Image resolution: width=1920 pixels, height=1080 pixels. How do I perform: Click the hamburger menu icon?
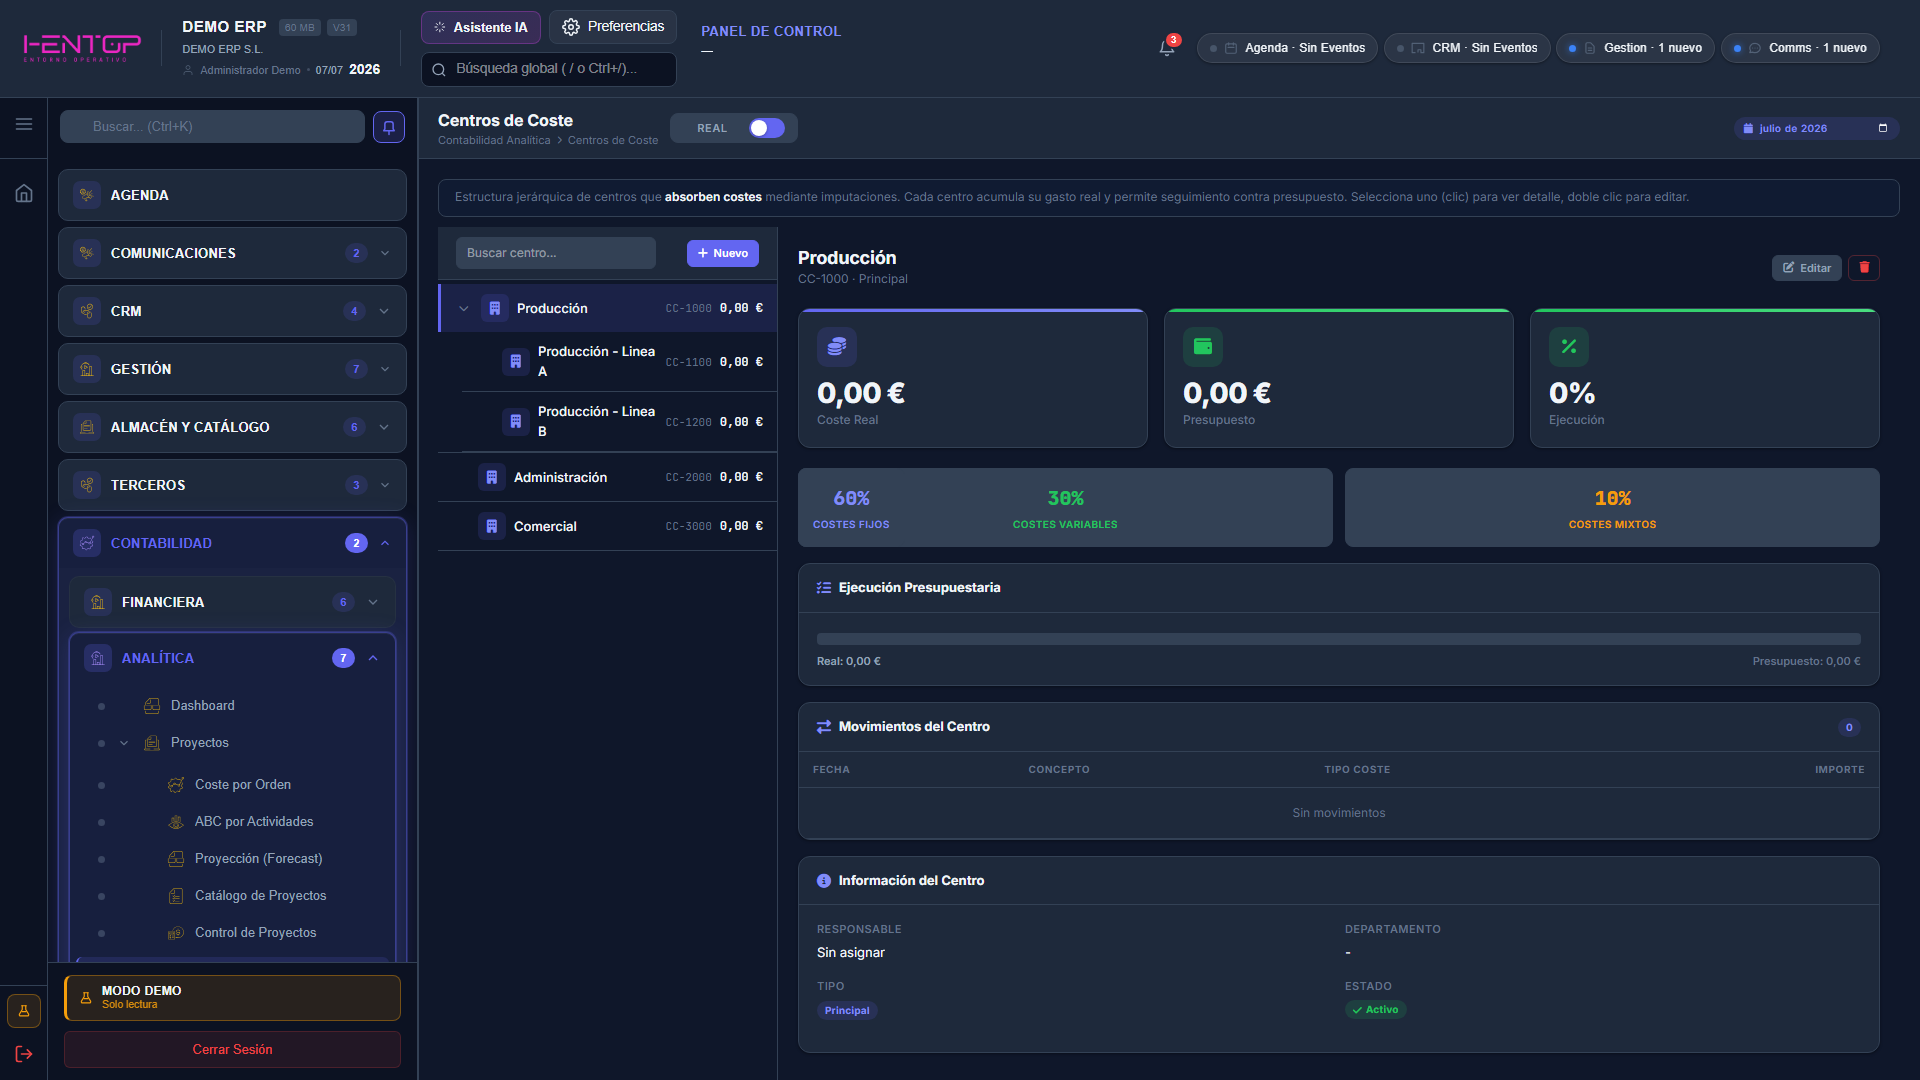pyautogui.click(x=24, y=124)
